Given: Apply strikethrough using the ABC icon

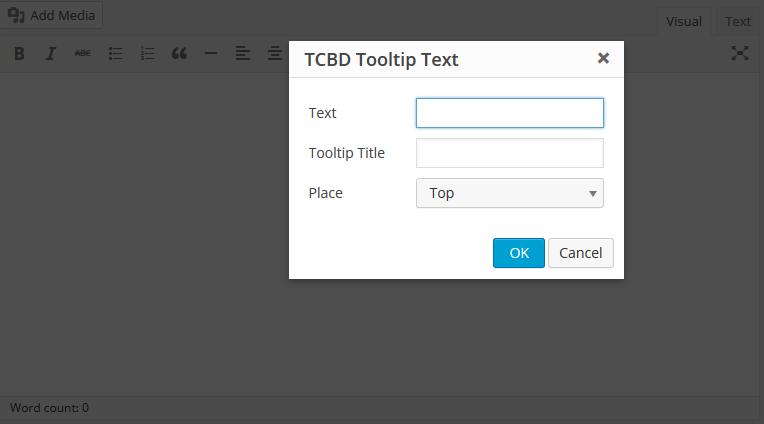Looking at the screenshot, I should 83,54.
